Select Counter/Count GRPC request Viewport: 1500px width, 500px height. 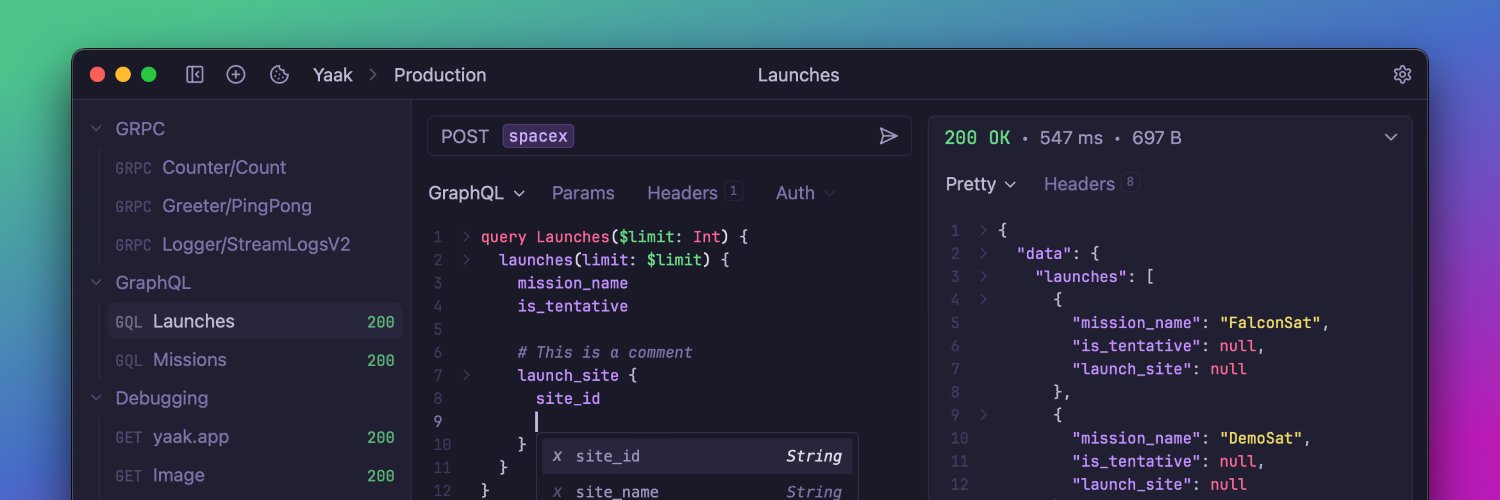click(x=254, y=167)
